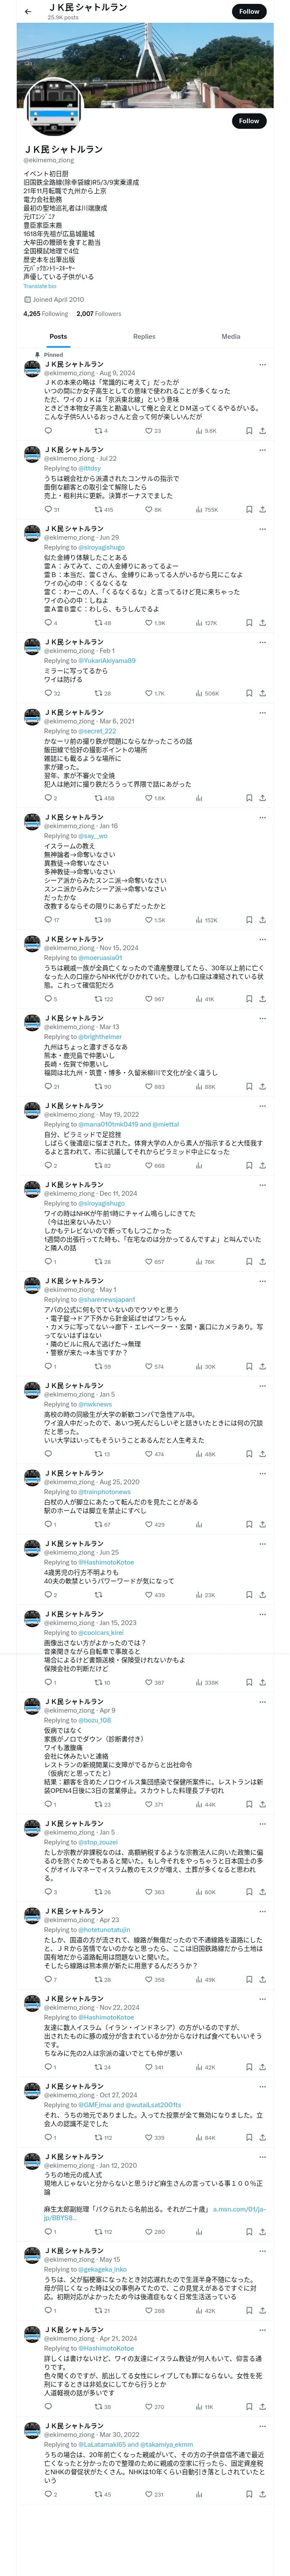Bookmark the pinned post

point(249,431)
